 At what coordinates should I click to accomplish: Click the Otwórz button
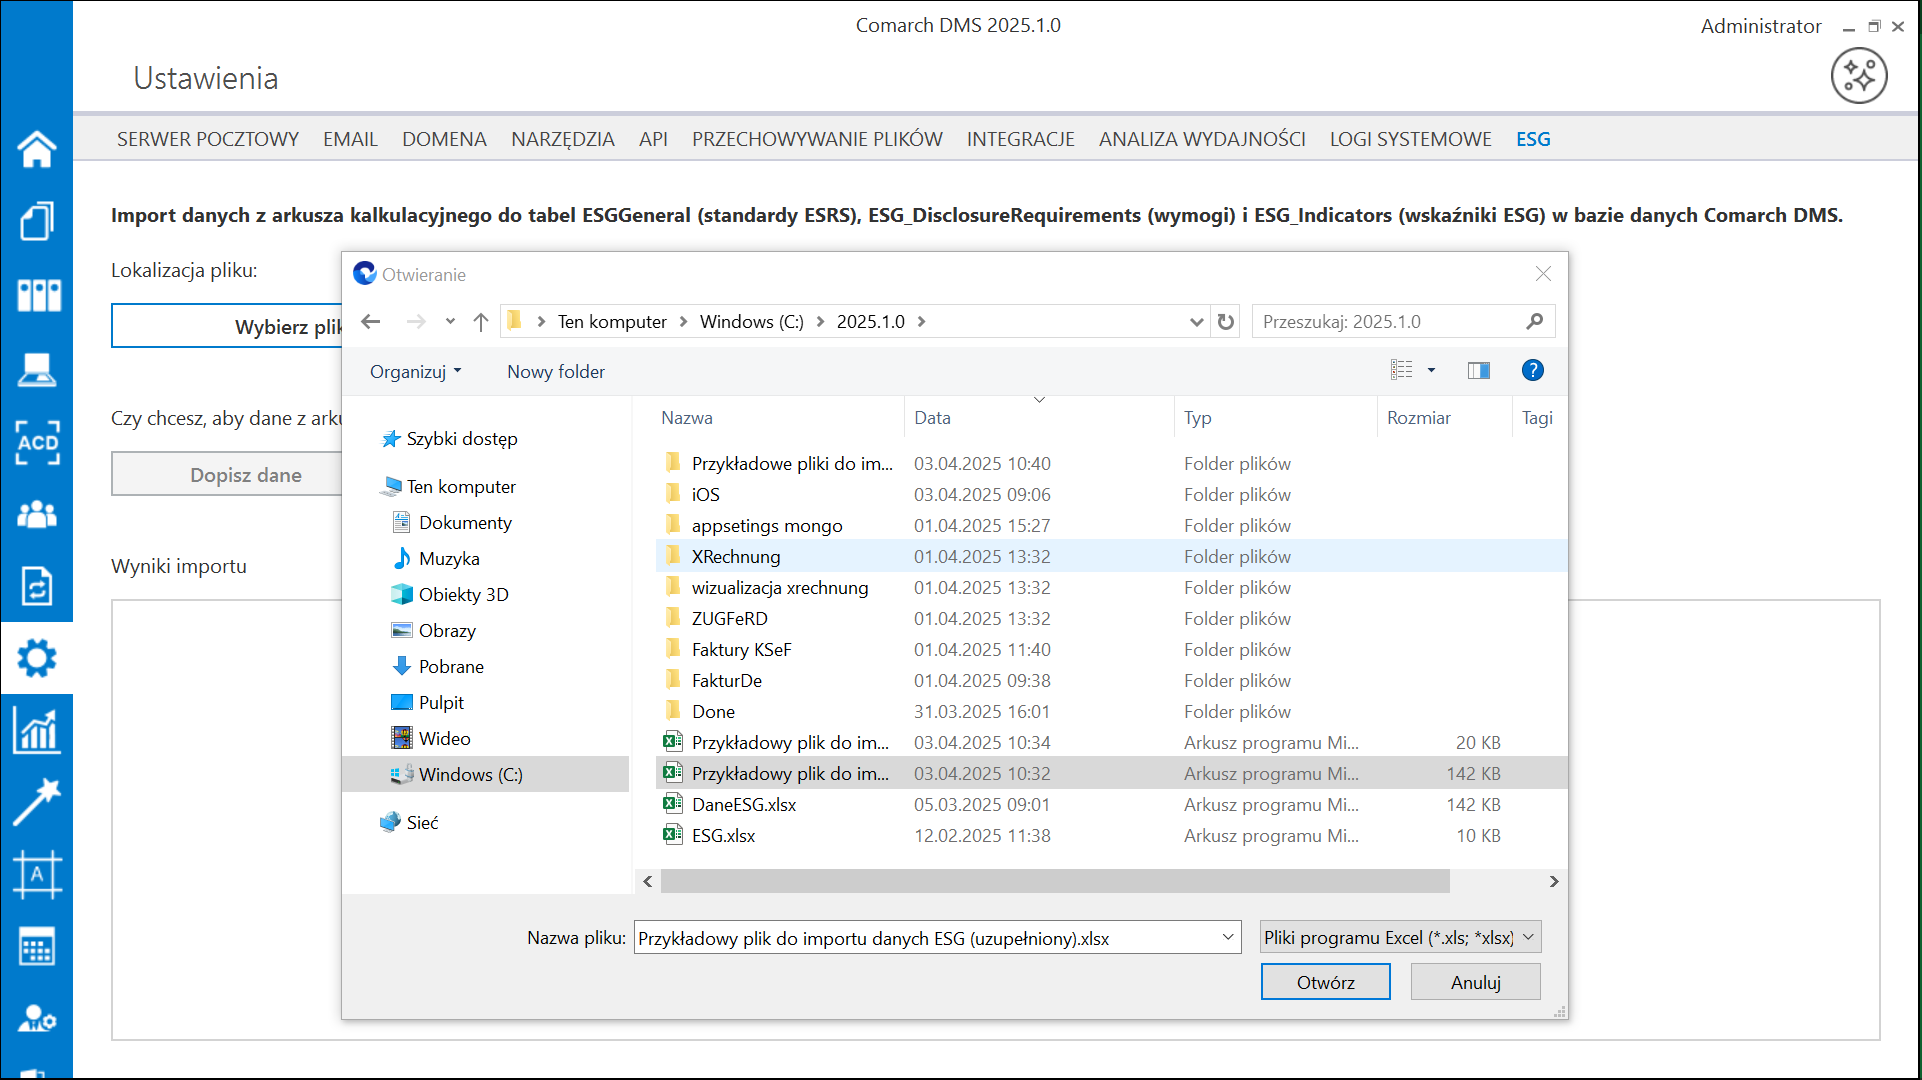(x=1325, y=982)
